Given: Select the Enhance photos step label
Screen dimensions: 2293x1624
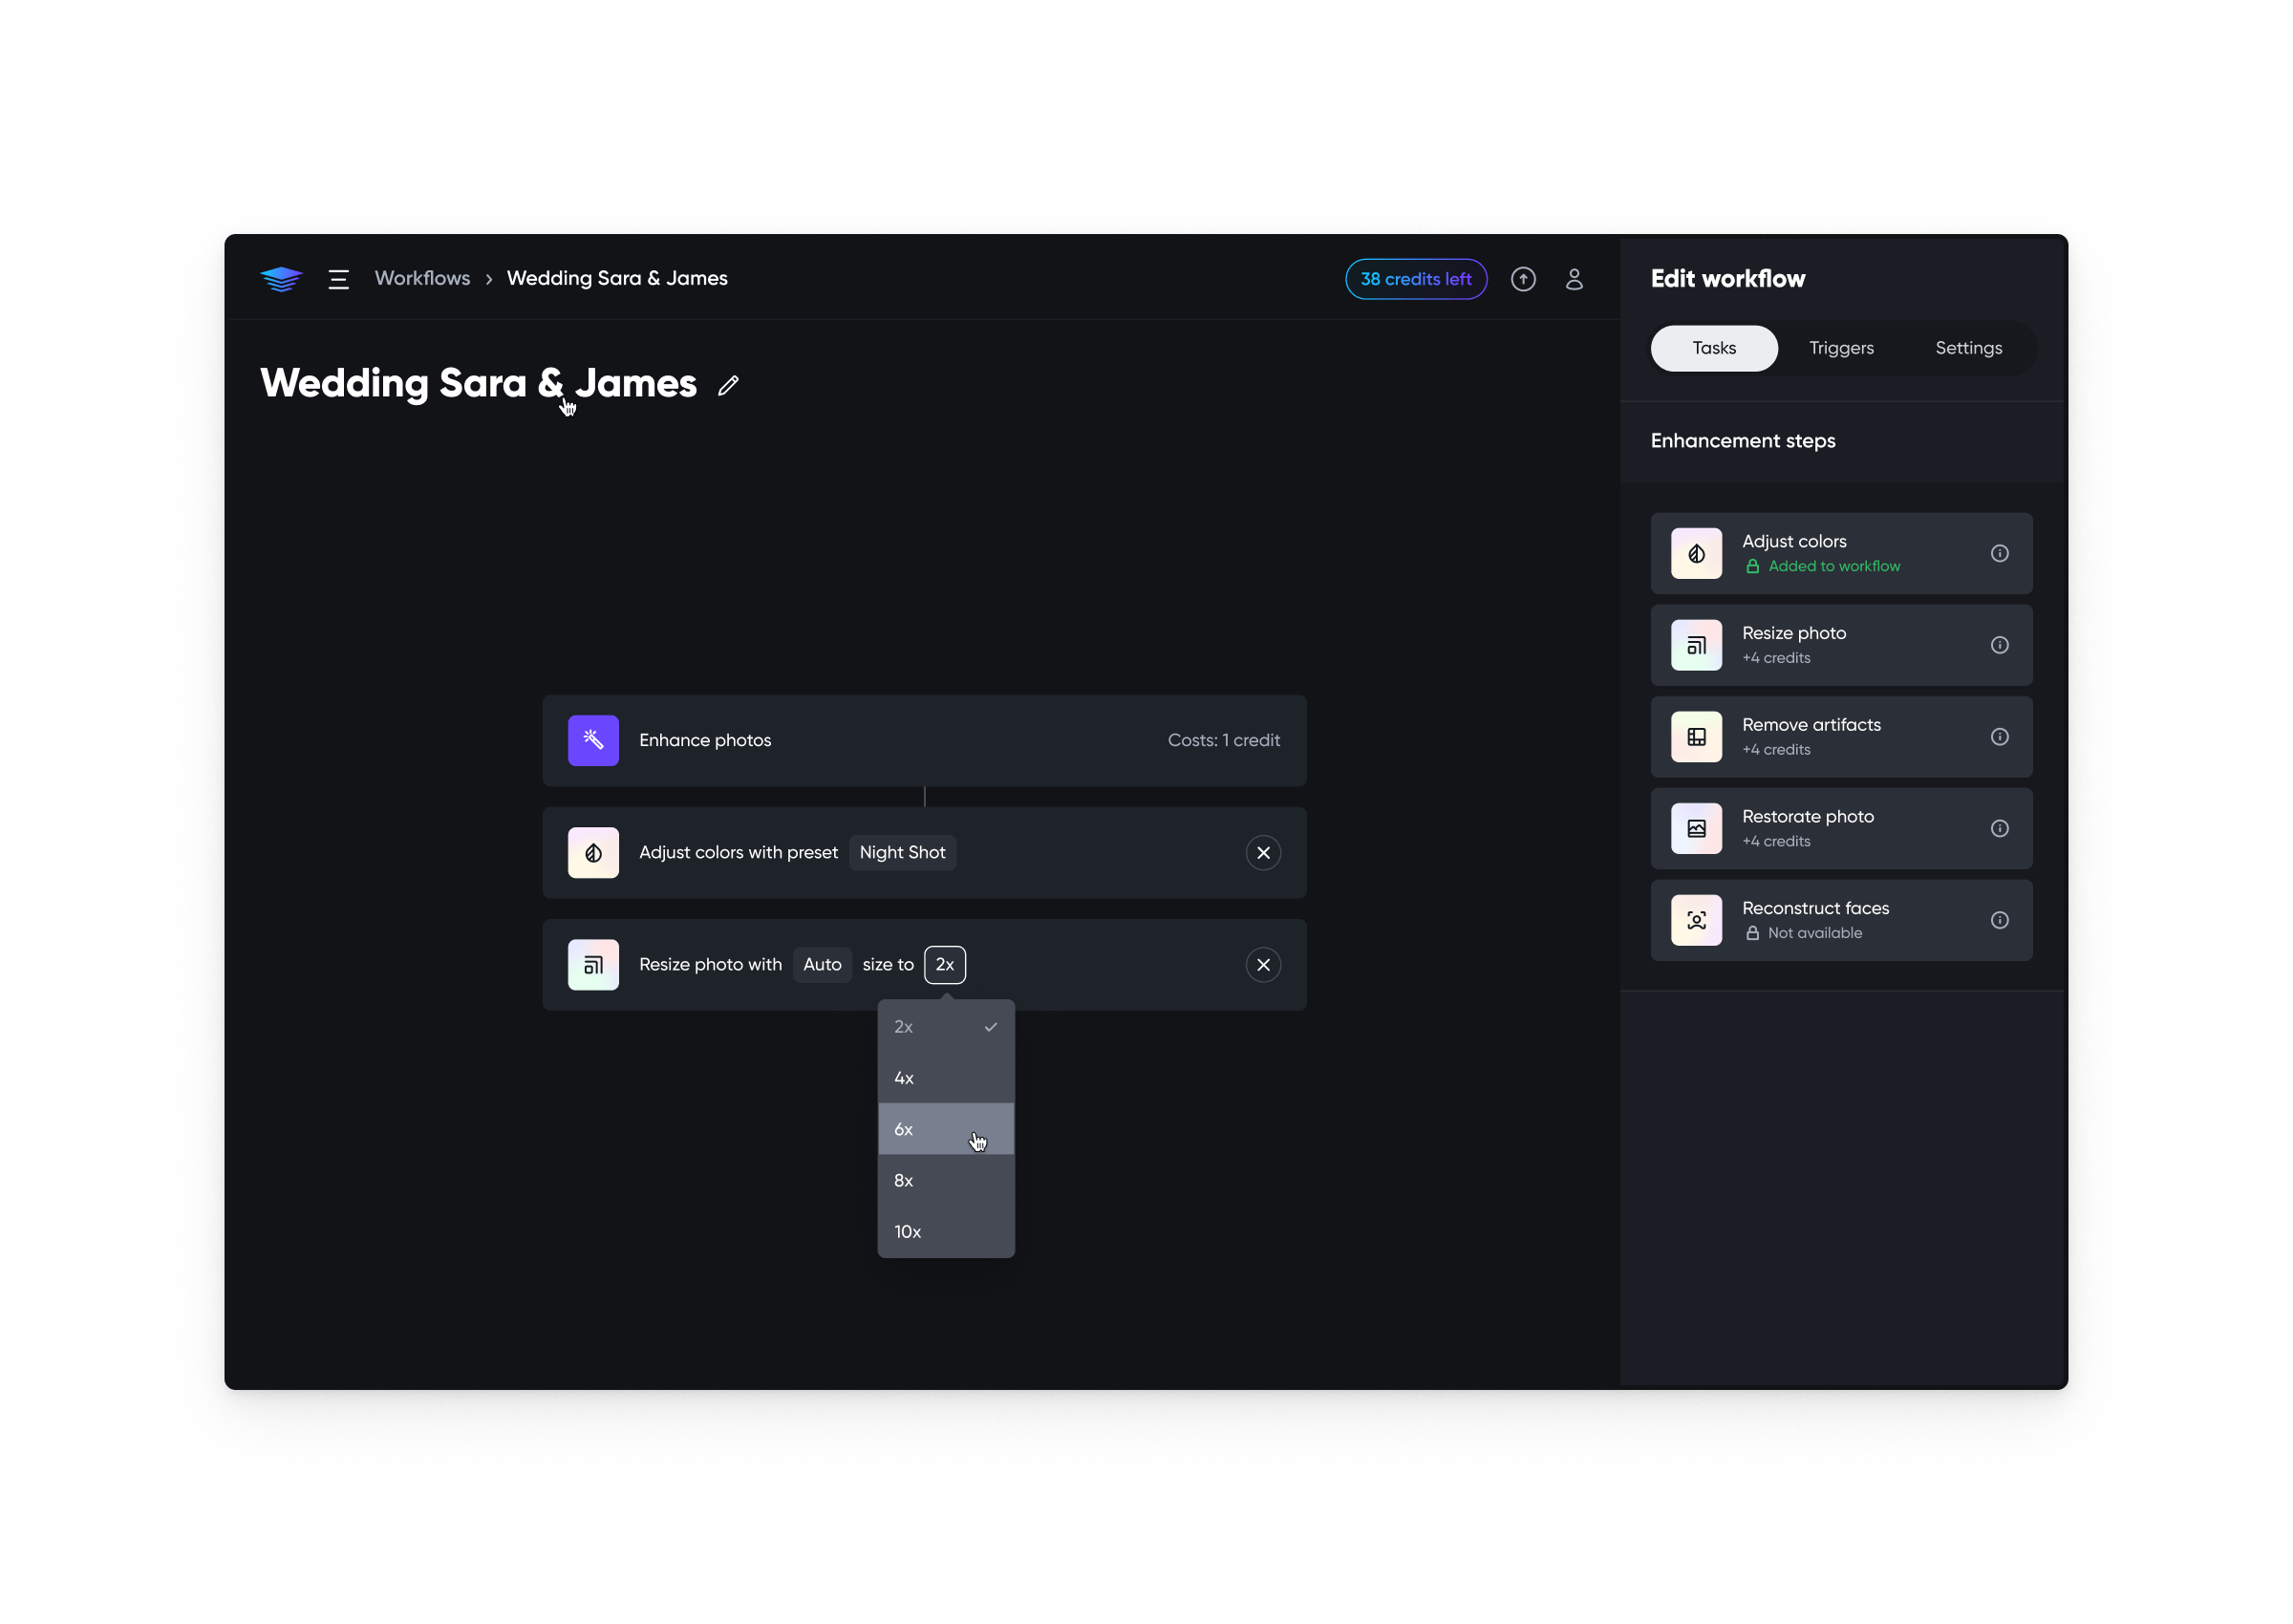Looking at the screenshot, I should click(705, 740).
